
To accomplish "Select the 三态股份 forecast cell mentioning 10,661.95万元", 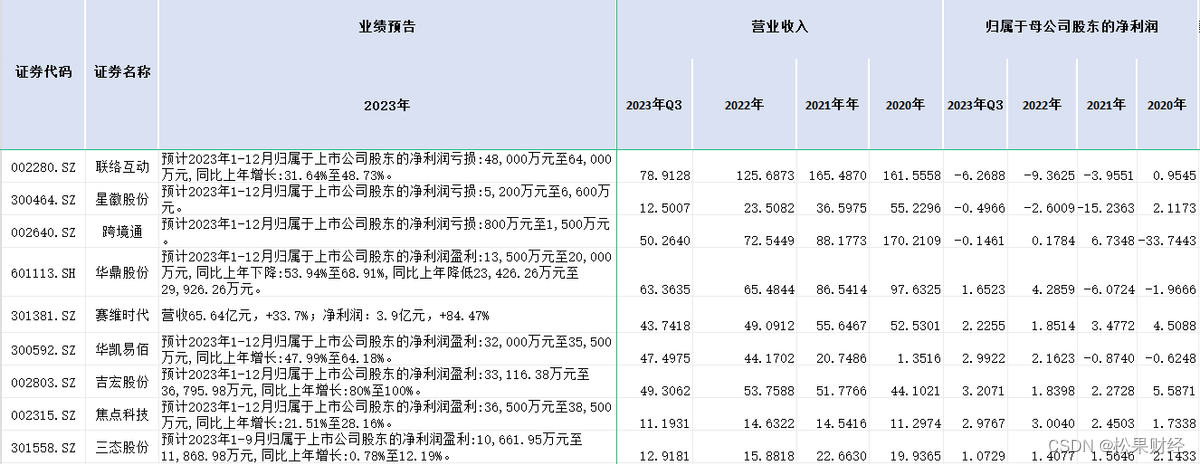I will tap(387, 445).
